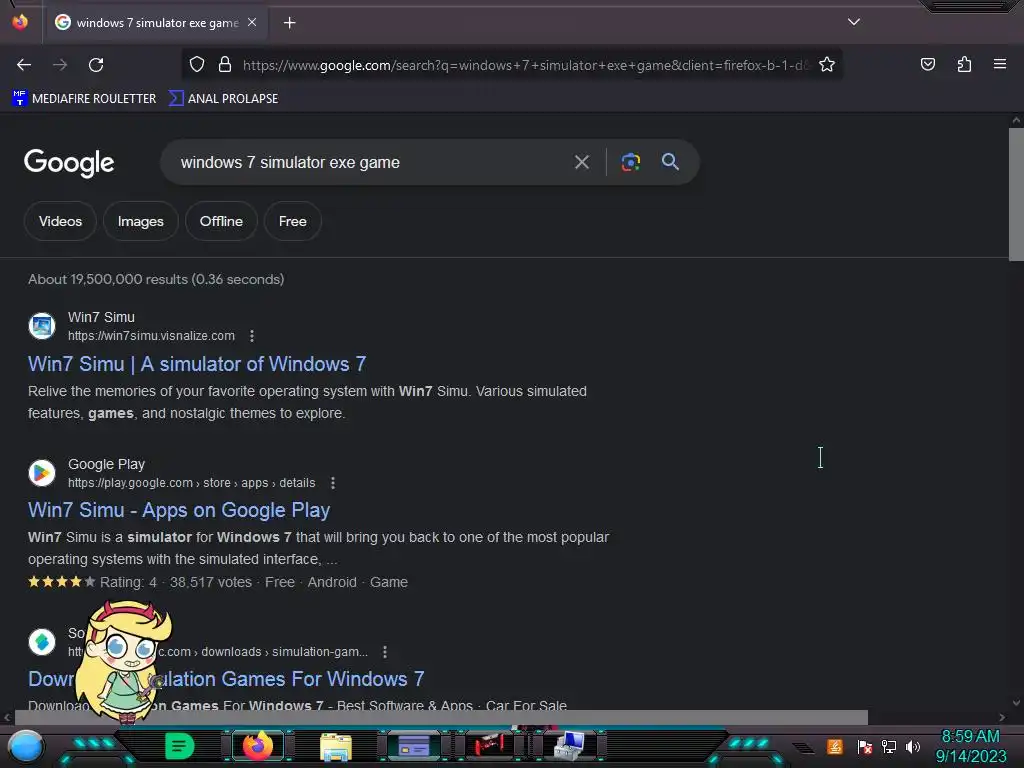
Task: Apply the Free filter chip
Action: 293,221
